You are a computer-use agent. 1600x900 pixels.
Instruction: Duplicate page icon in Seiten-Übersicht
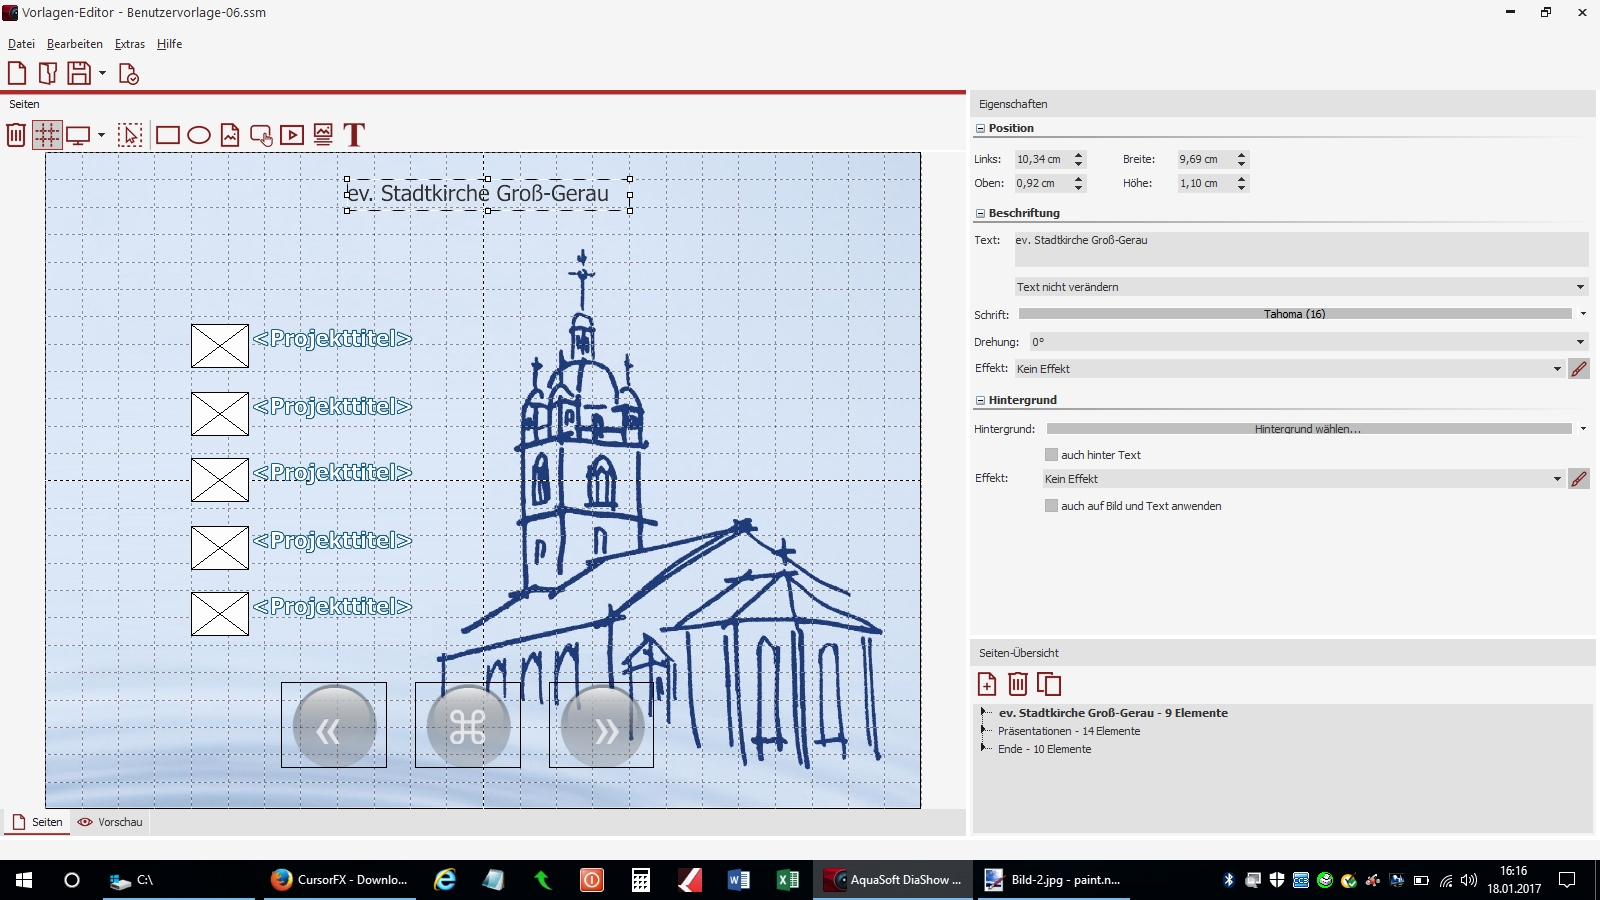(1049, 684)
